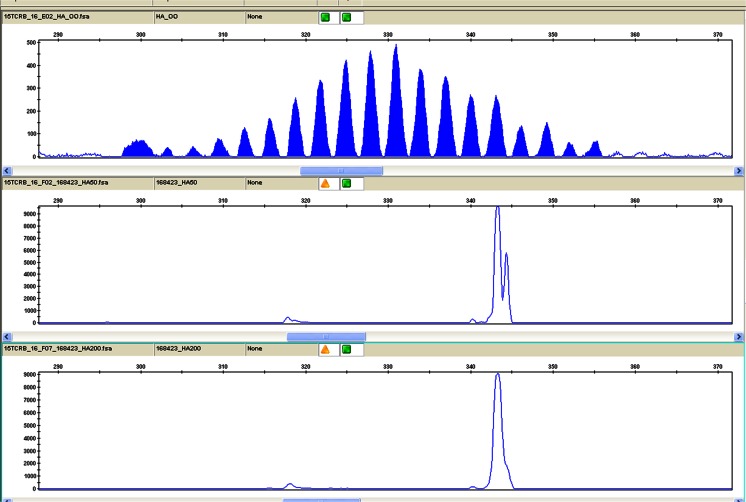The width and height of the screenshot is (746, 502).
Task: Click first green quality square in HA_OO row
Action: click(x=325, y=17)
